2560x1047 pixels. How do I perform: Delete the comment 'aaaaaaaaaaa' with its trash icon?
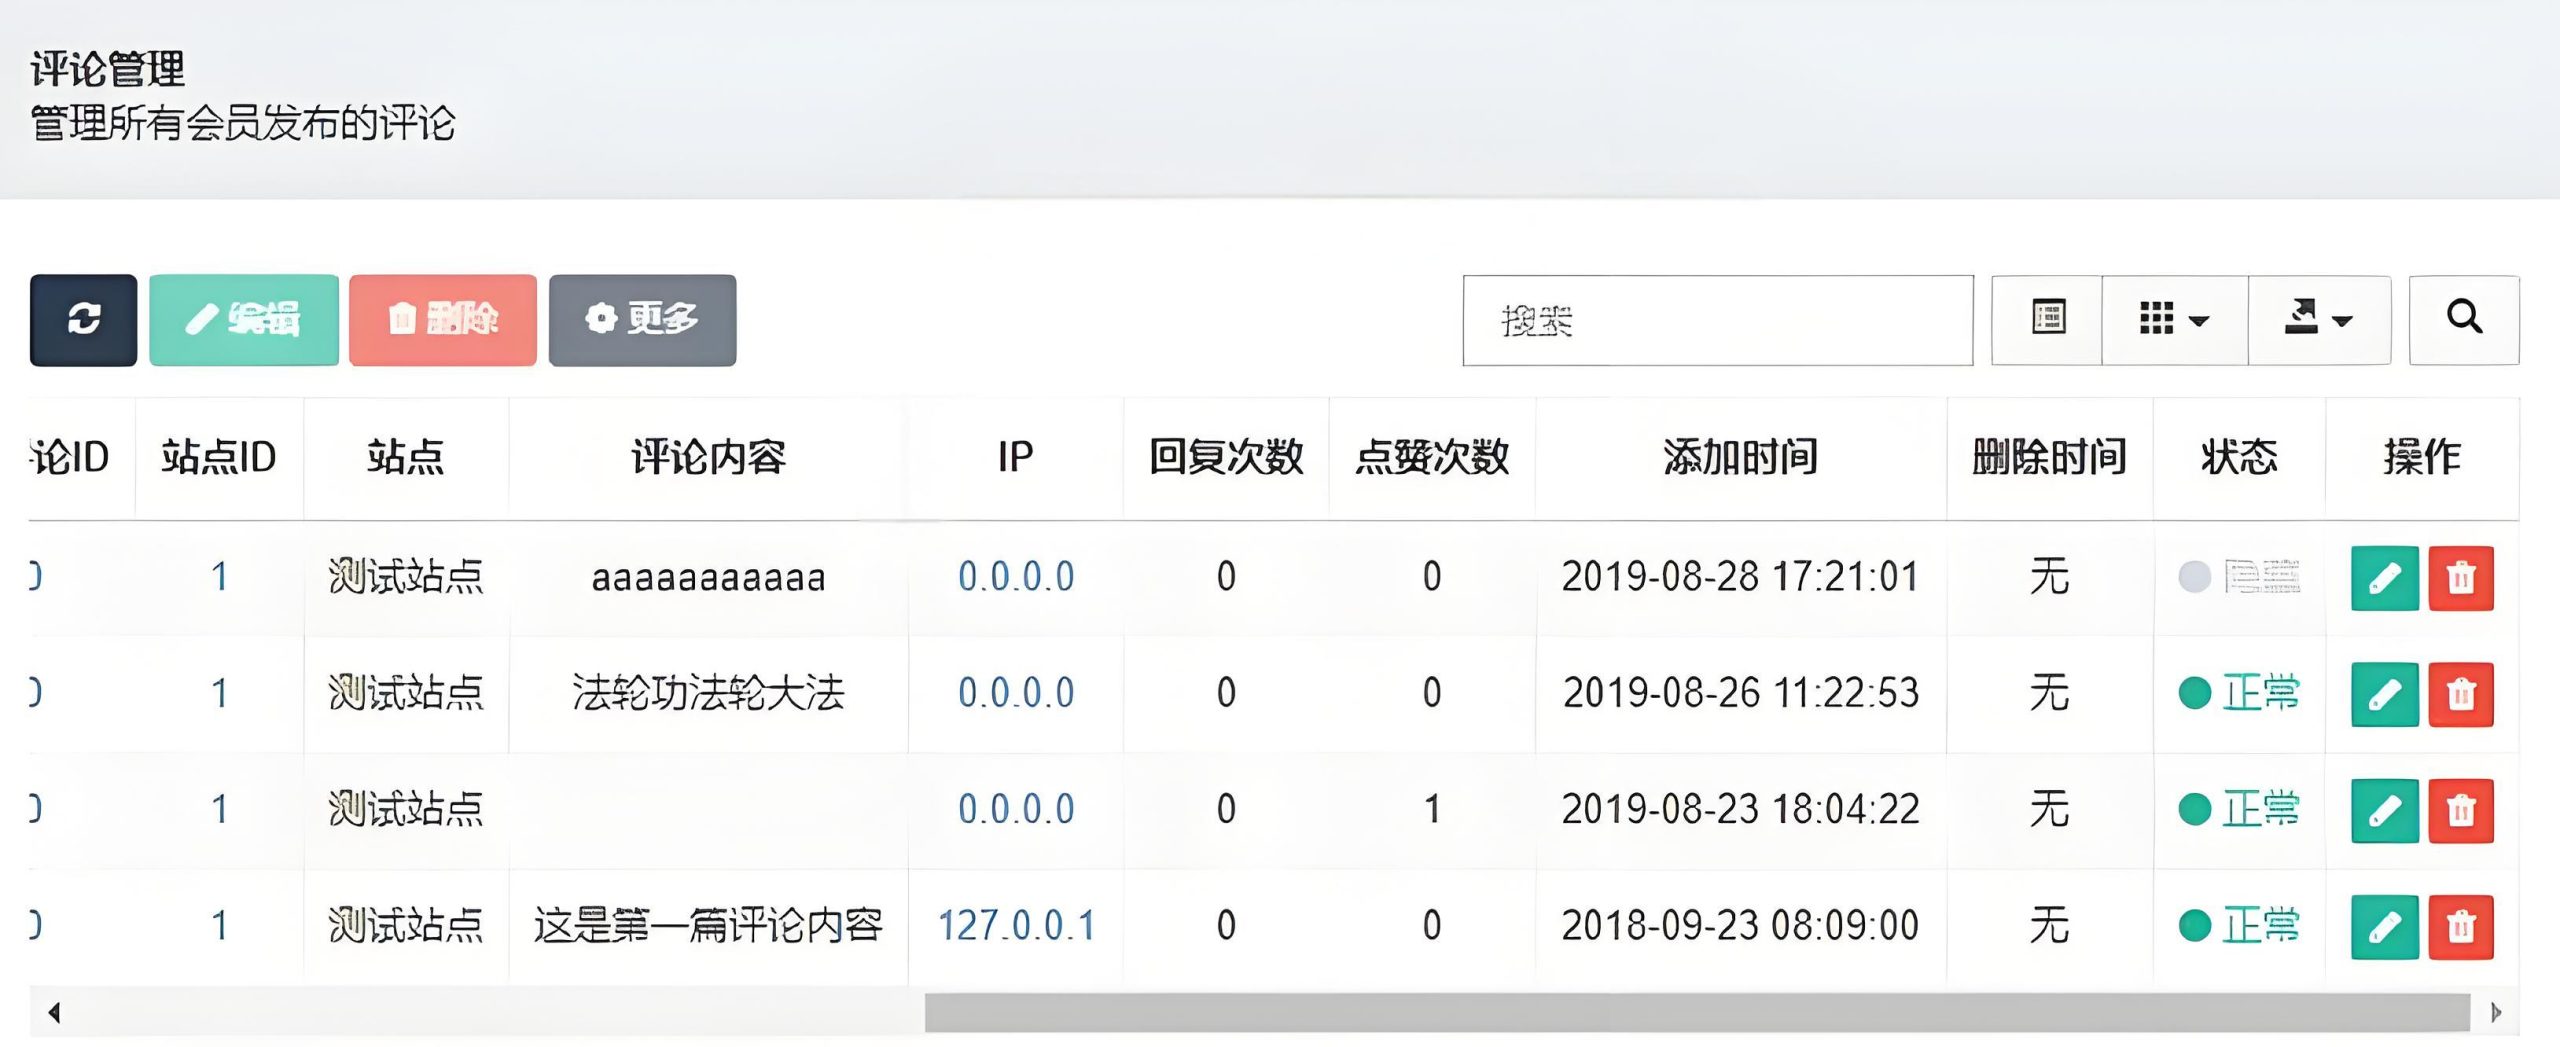[x=2460, y=577]
